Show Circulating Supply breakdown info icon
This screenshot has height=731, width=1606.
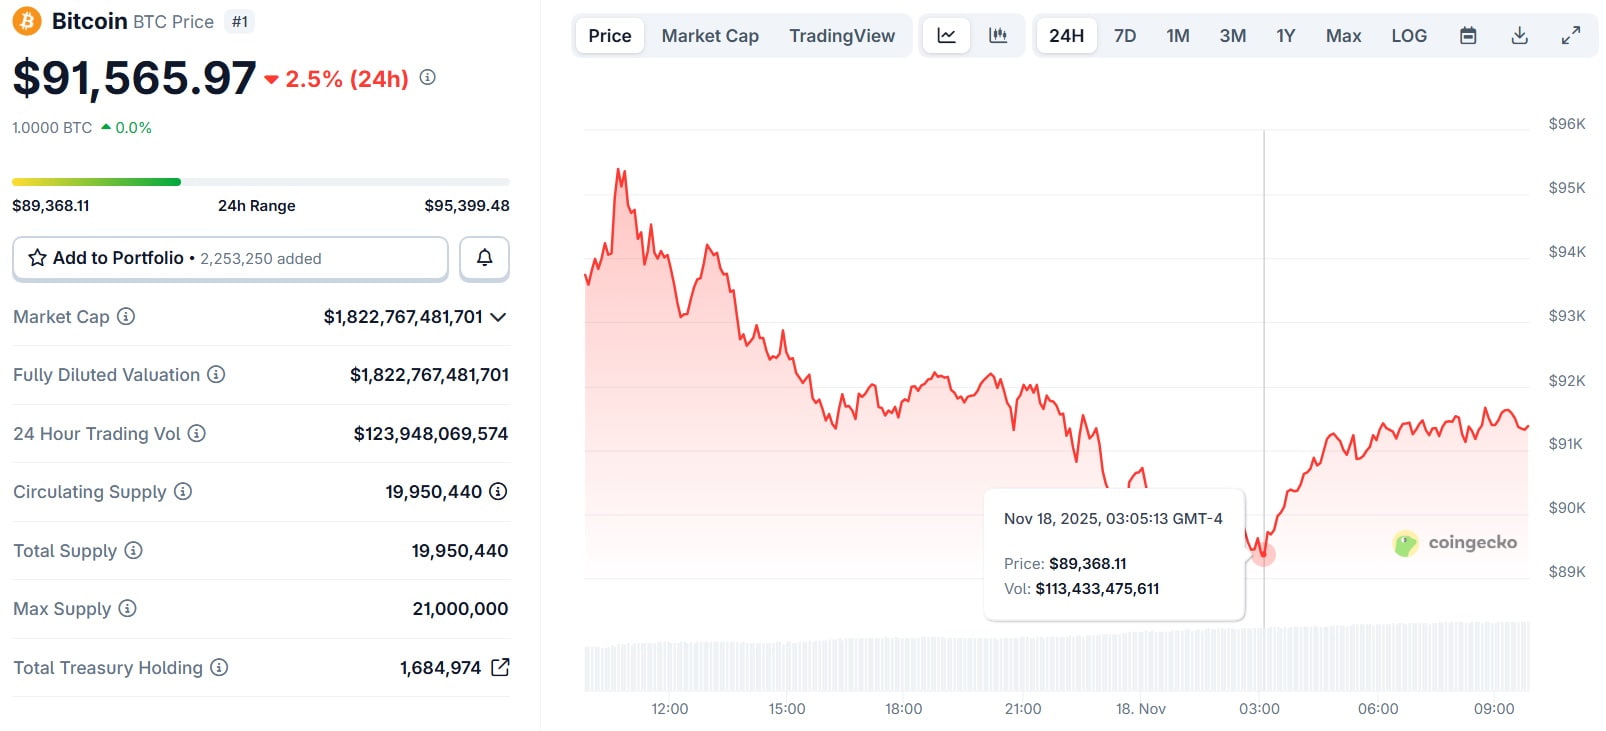click(x=498, y=492)
